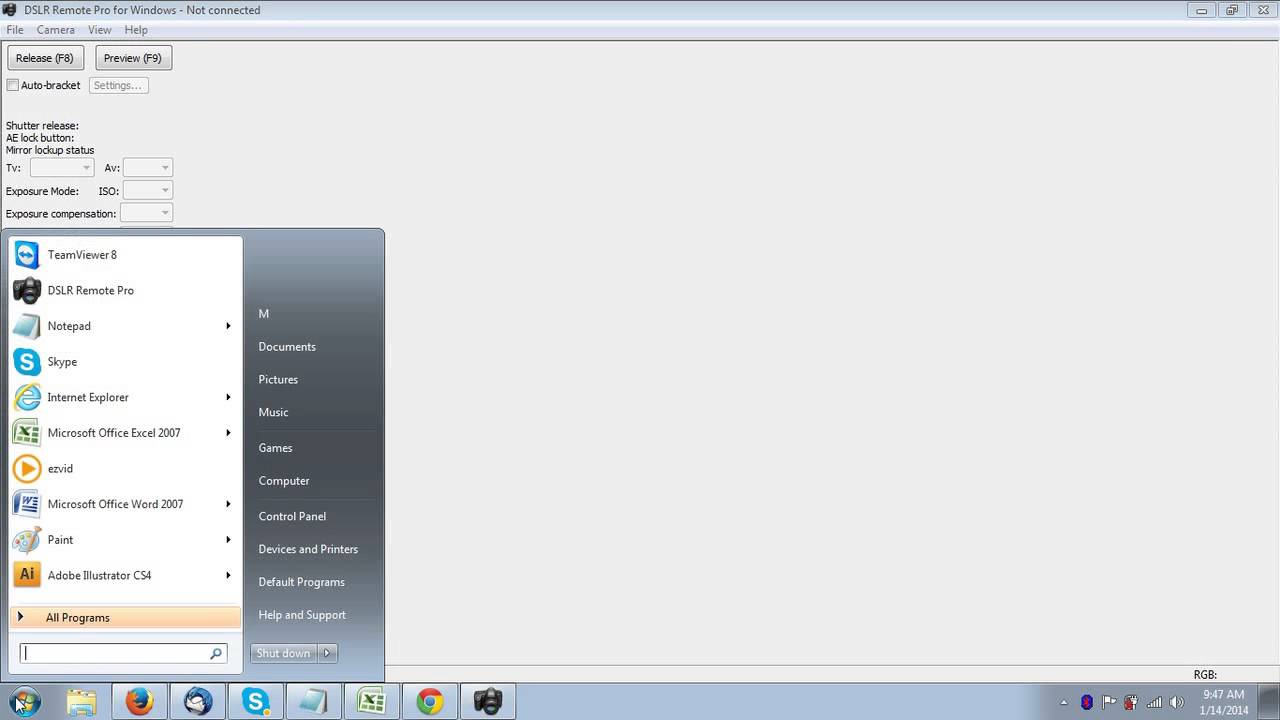
Task: Expand Internet Explorer jump list arrow
Action: (228, 397)
